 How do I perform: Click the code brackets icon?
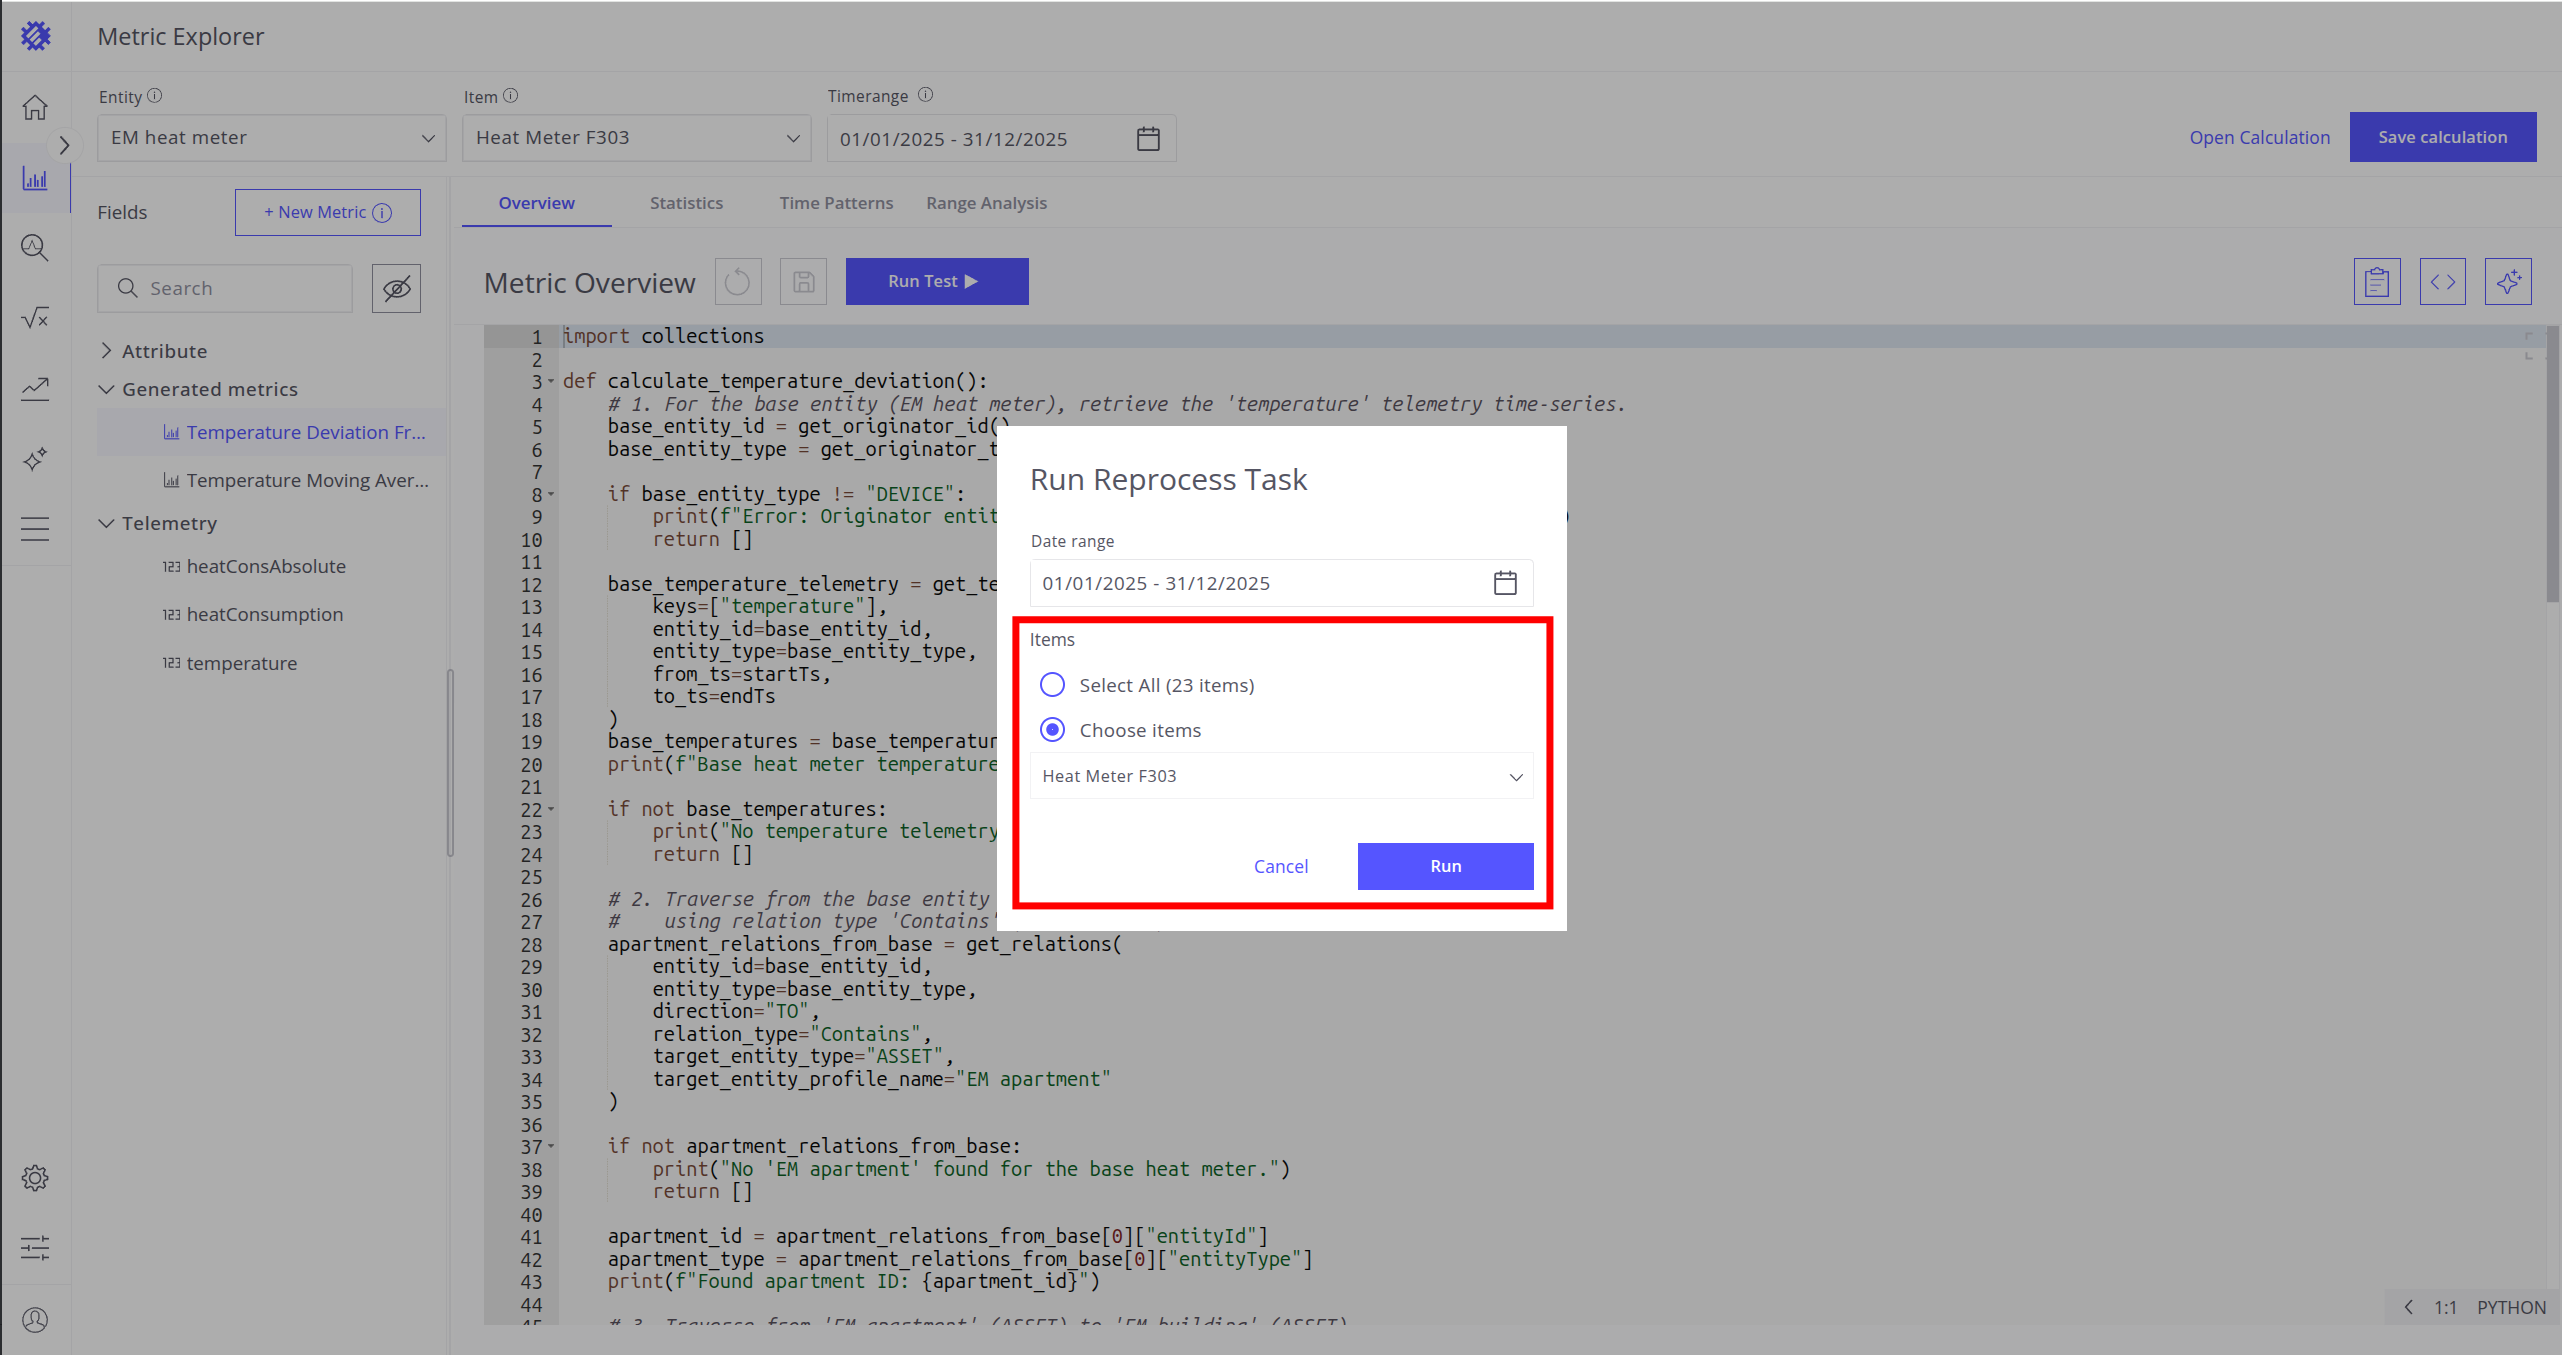click(2442, 282)
